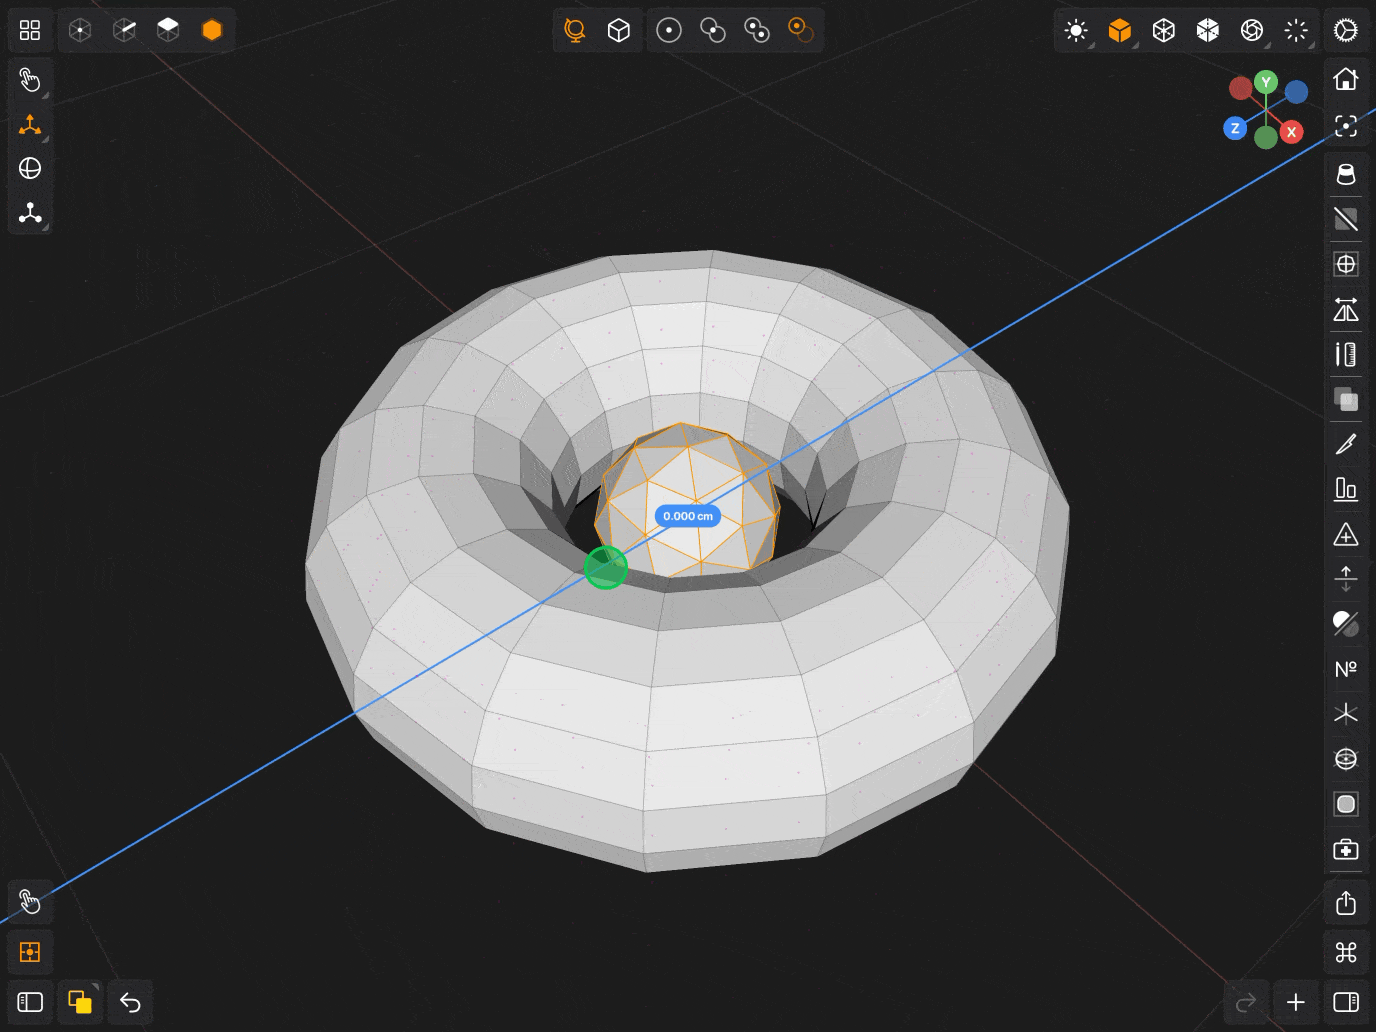
Task: Frame the selection with the focus icon
Action: (1346, 126)
